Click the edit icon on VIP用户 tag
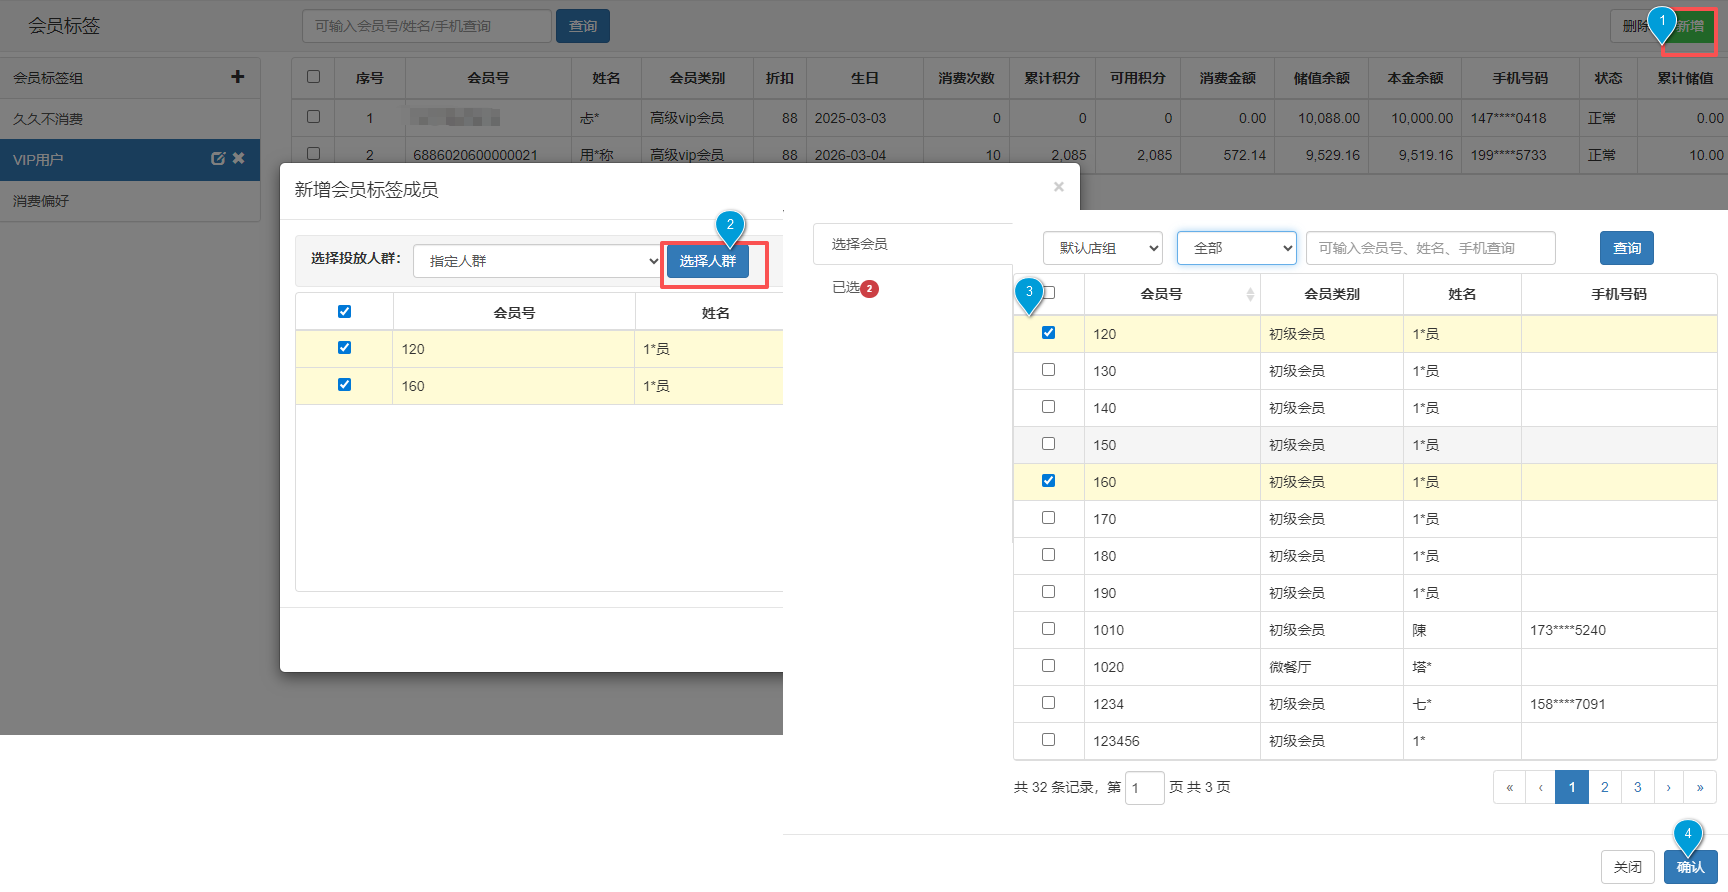Screen dimensions: 1728x892 (217, 159)
